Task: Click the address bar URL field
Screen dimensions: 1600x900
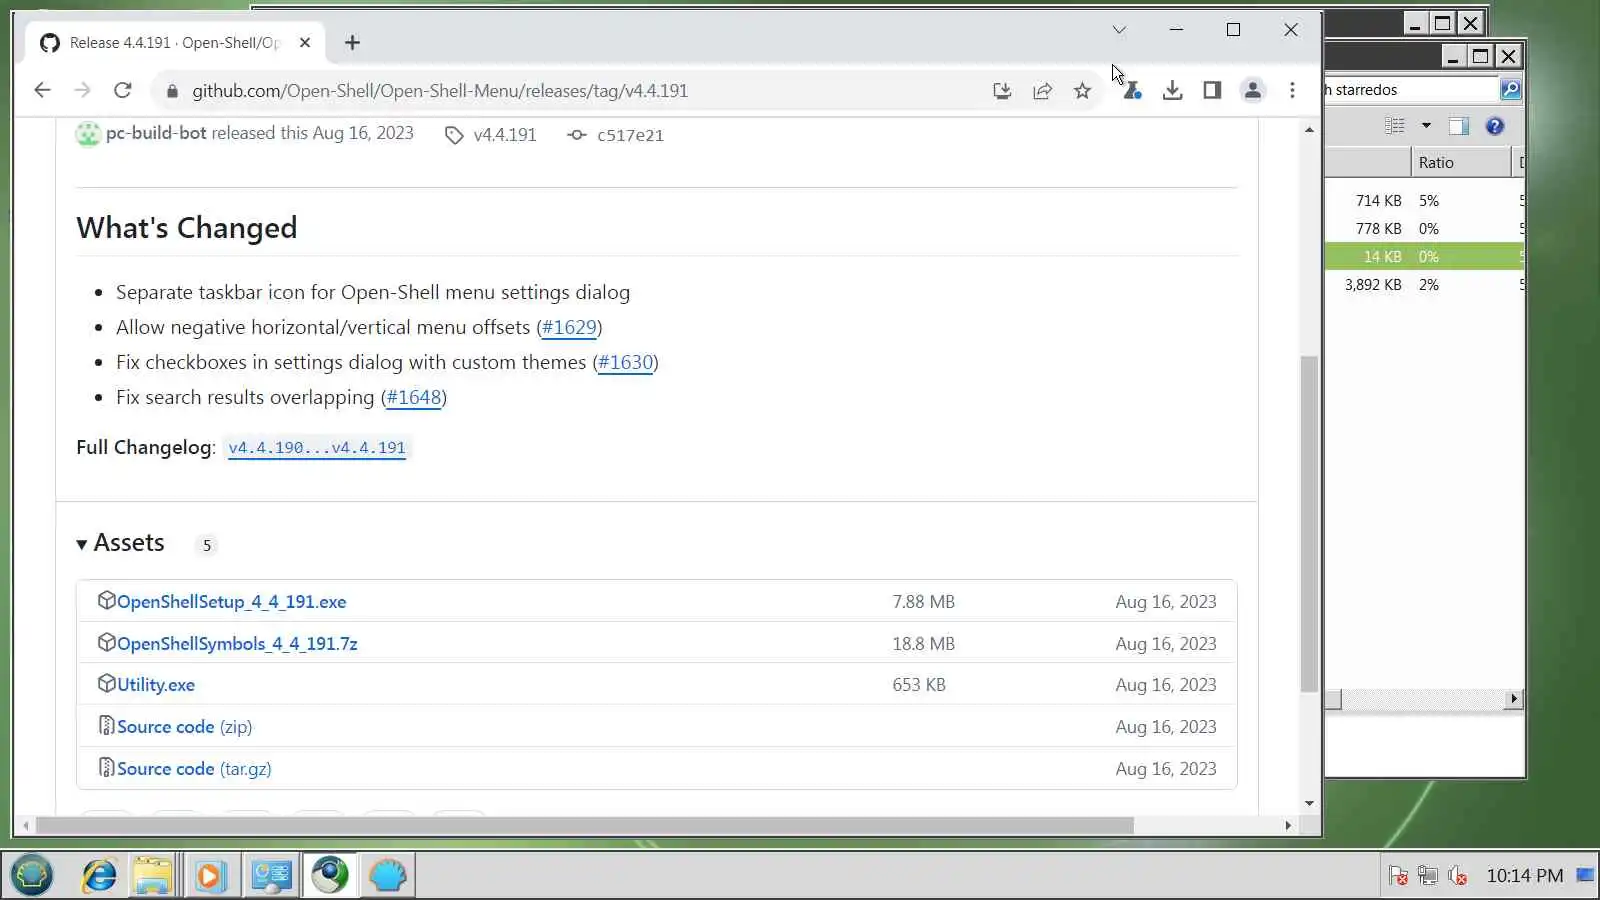Action: [580, 91]
